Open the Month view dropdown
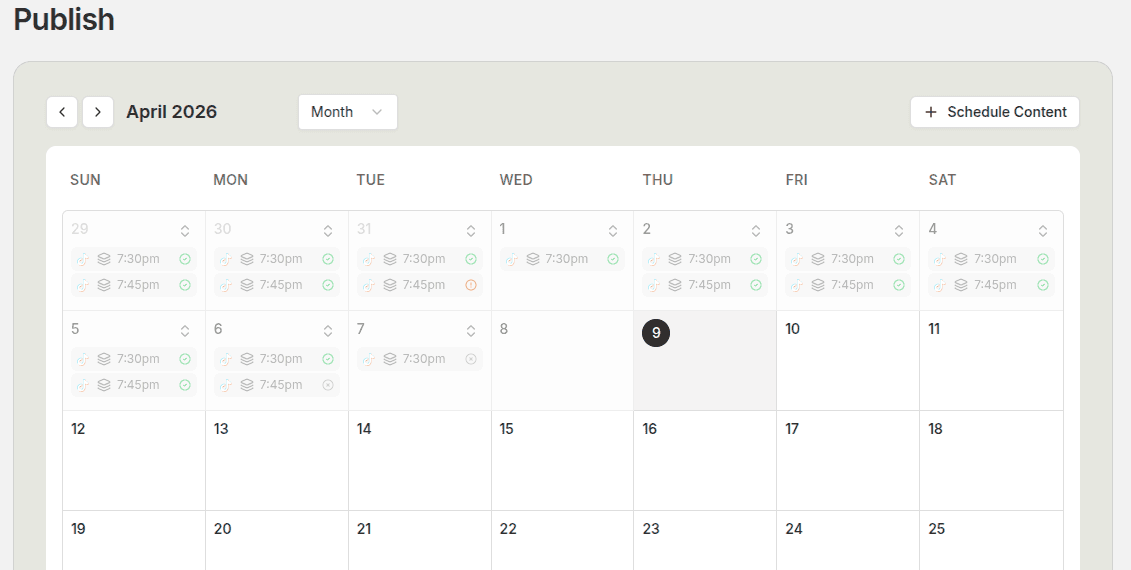Image resolution: width=1131 pixels, height=570 pixels. tap(347, 112)
